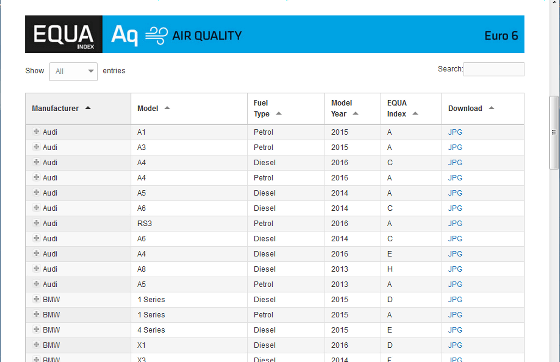
Task: Click plus icon for BMW X1
Action: pos(36,345)
